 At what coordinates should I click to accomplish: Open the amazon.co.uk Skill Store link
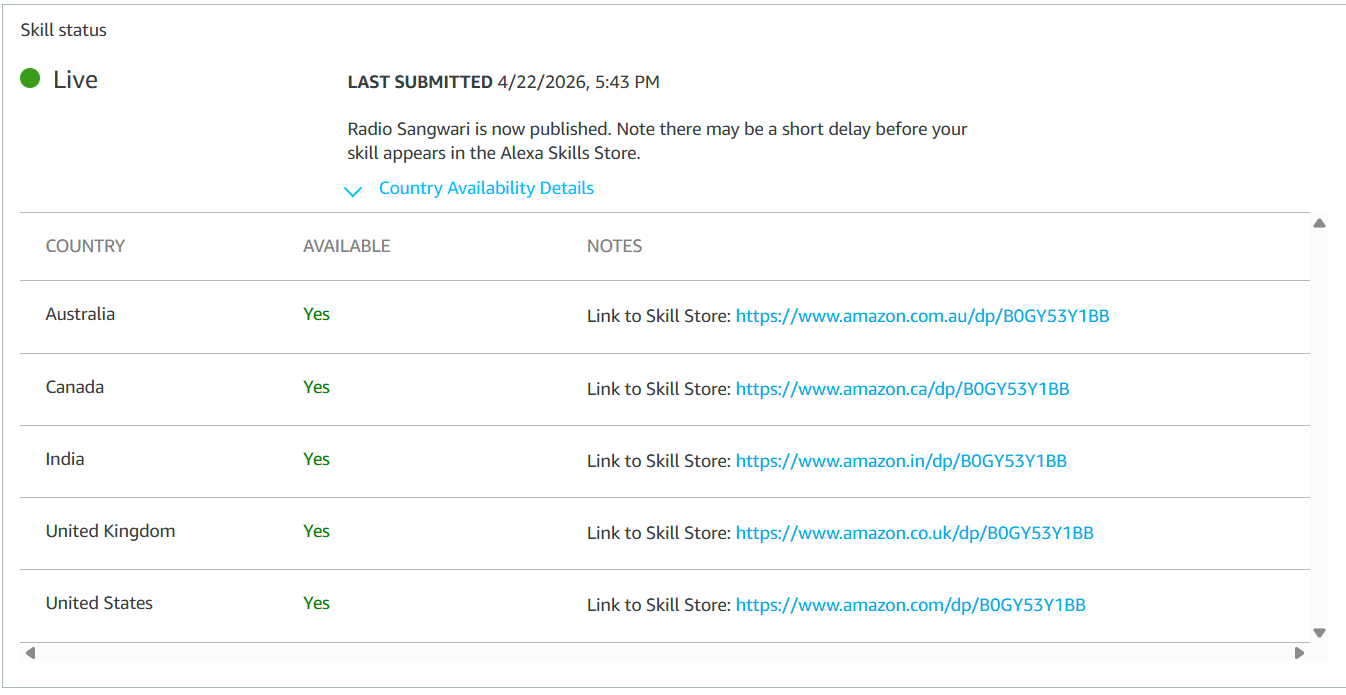click(x=914, y=533)
